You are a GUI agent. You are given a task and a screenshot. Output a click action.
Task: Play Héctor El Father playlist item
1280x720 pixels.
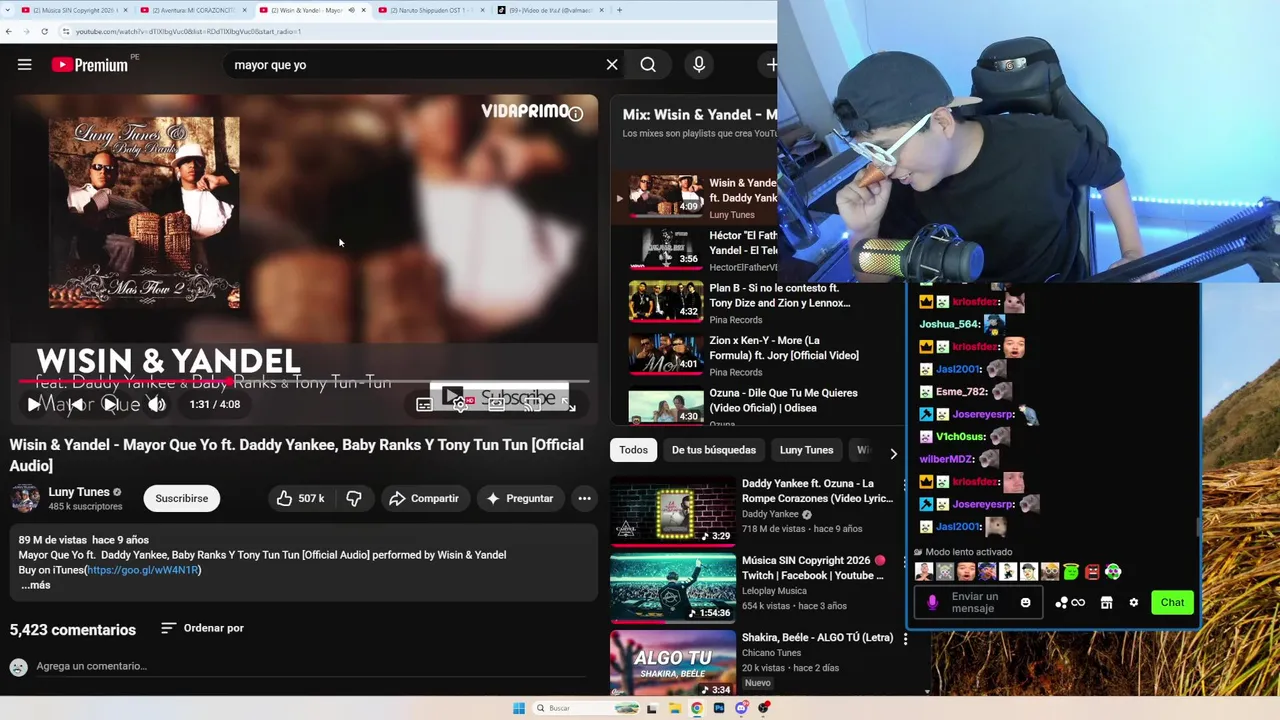[x=702, y=250]
